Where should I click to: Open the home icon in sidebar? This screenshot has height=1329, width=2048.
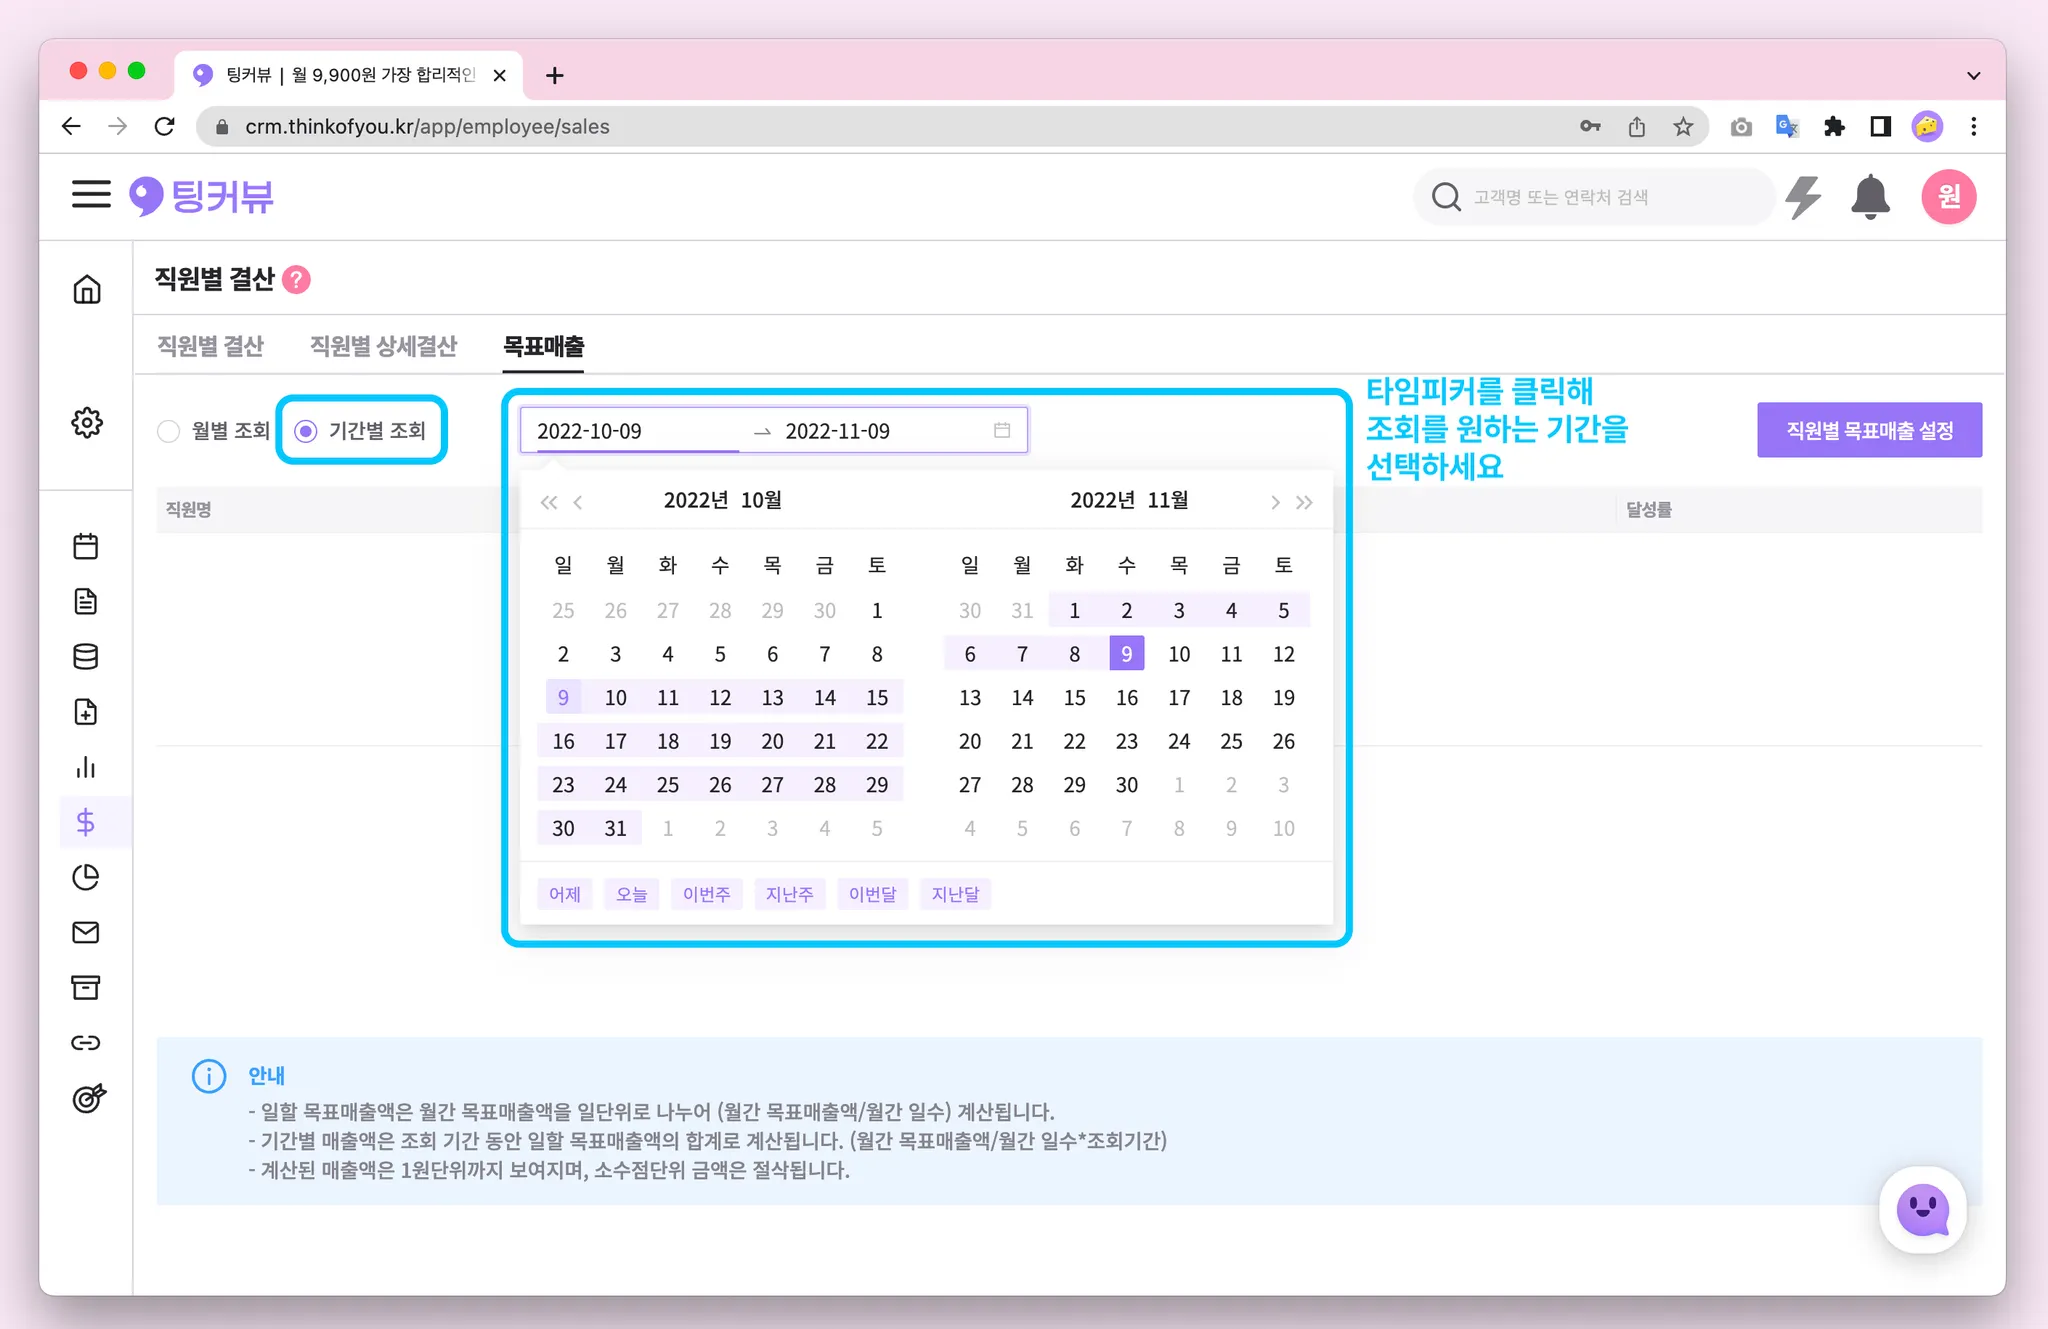click(87, 289)
